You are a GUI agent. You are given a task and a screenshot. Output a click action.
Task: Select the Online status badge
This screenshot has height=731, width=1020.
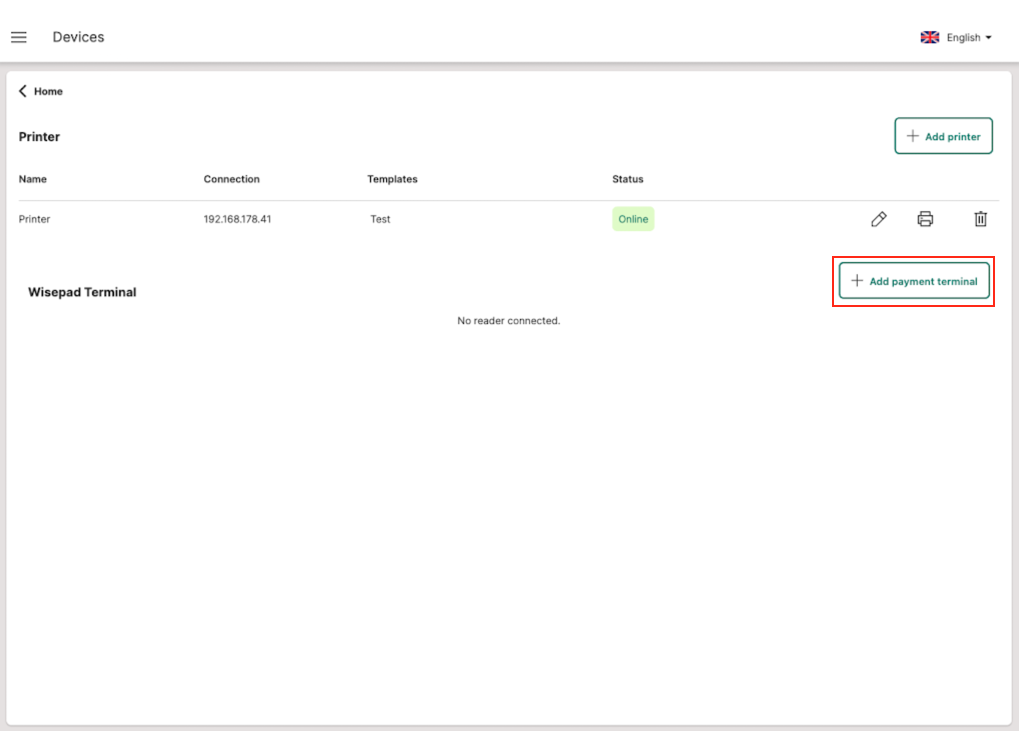coord(633,219)
